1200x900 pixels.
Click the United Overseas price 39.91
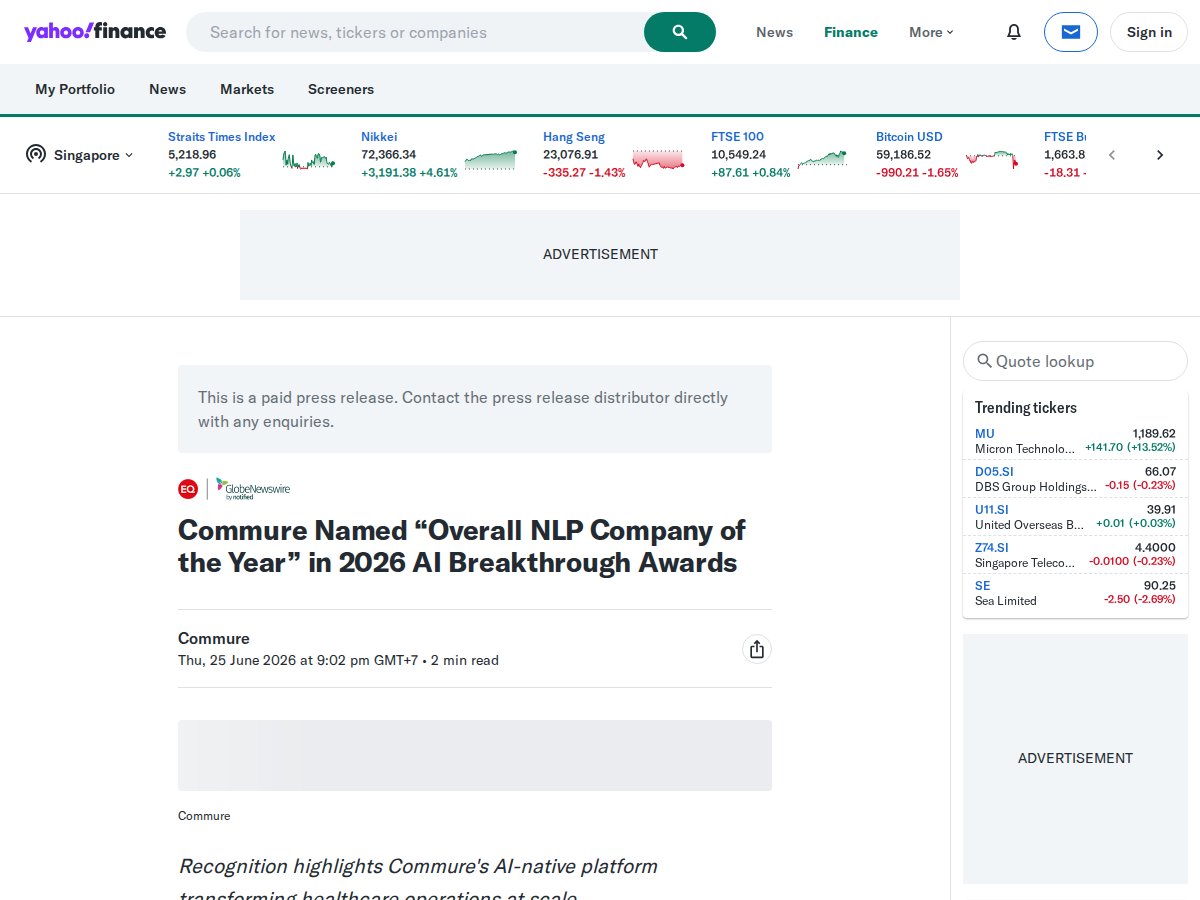[1160, 509]
